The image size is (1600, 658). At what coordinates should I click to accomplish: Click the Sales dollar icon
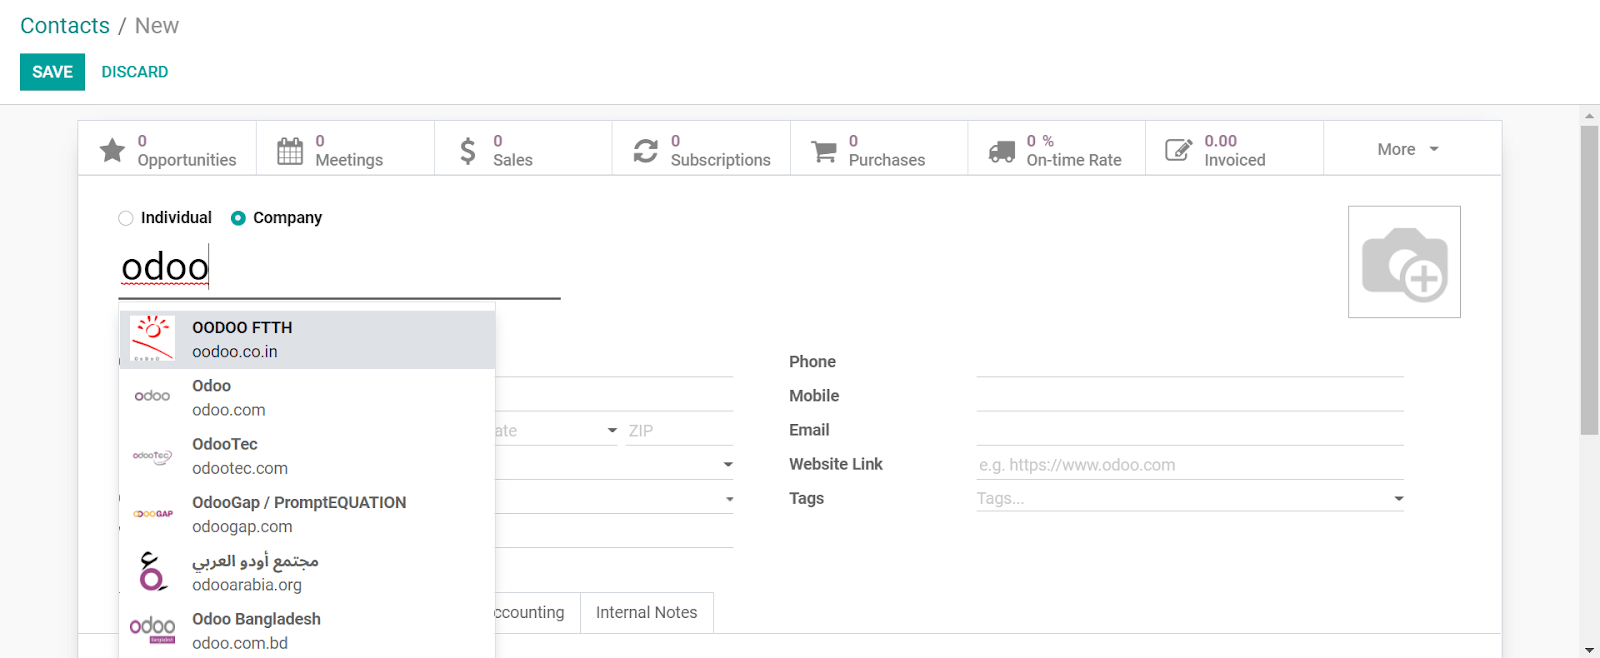pos(467,151)
